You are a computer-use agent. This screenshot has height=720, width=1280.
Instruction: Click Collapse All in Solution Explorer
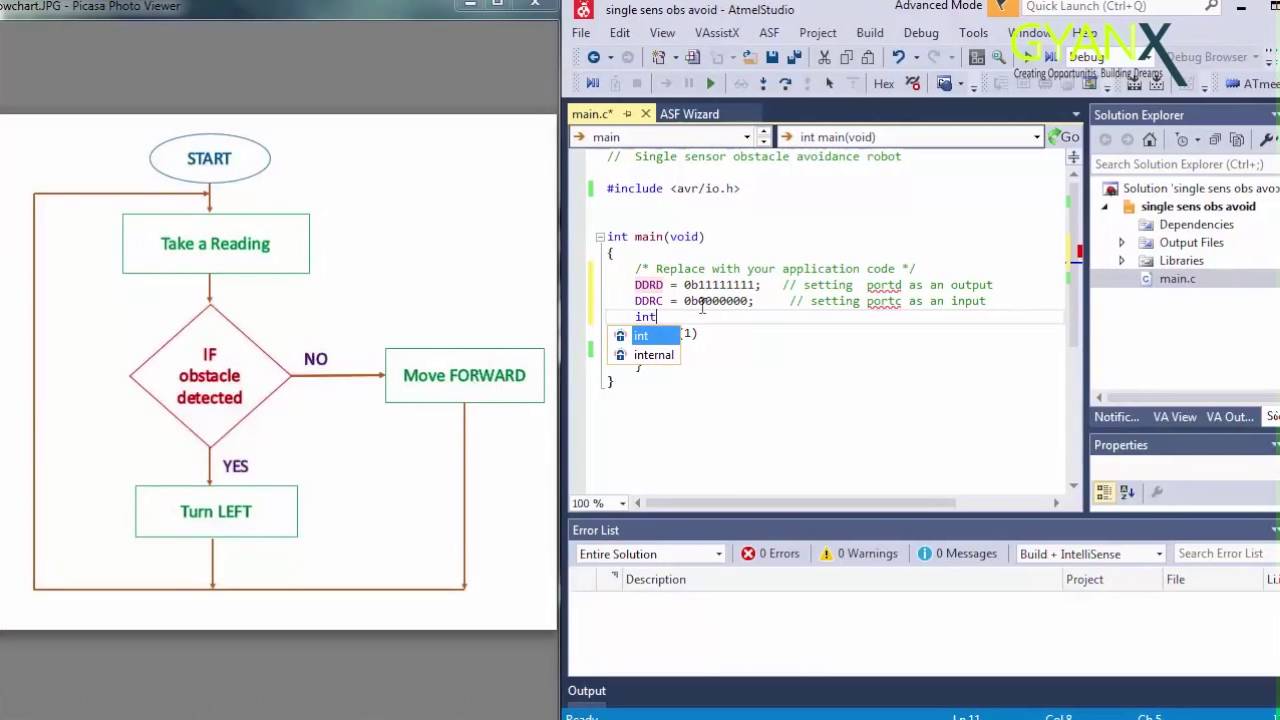[1215, 140]
